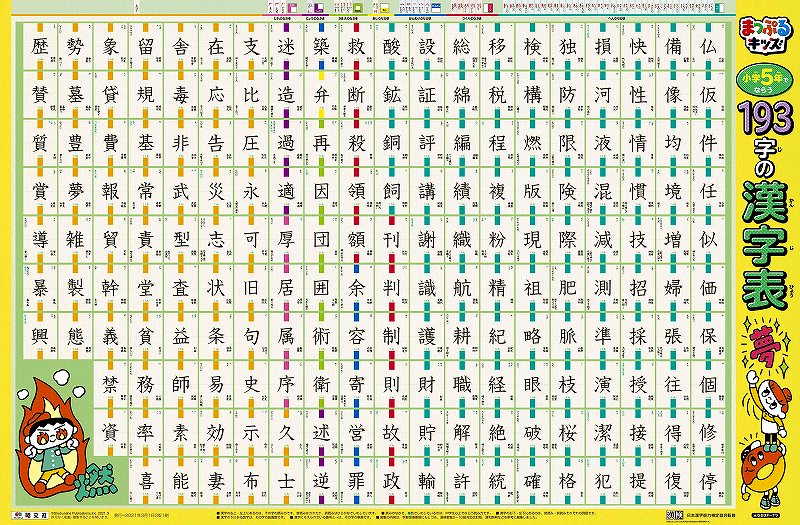Select the kanji 仮
800x525 pixels.
pyautogui.click(x=708, y=95)
